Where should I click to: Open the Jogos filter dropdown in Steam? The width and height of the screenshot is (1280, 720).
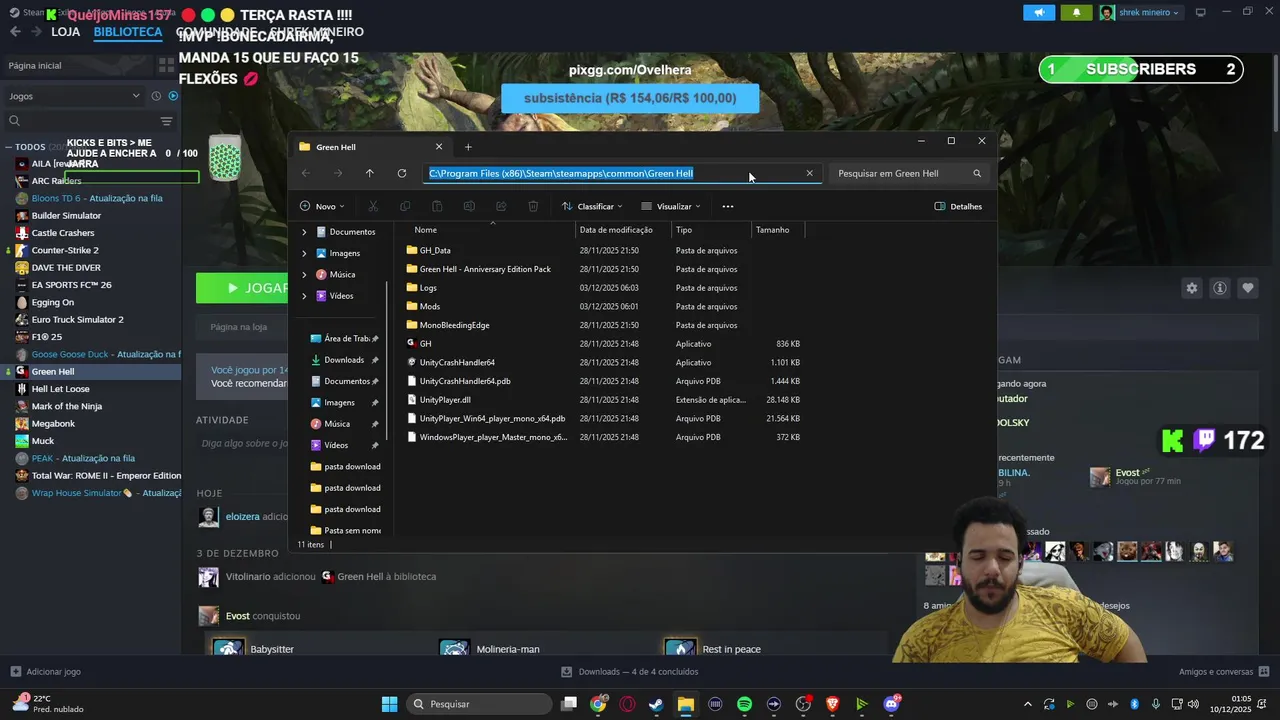click(x=75, y=96)
